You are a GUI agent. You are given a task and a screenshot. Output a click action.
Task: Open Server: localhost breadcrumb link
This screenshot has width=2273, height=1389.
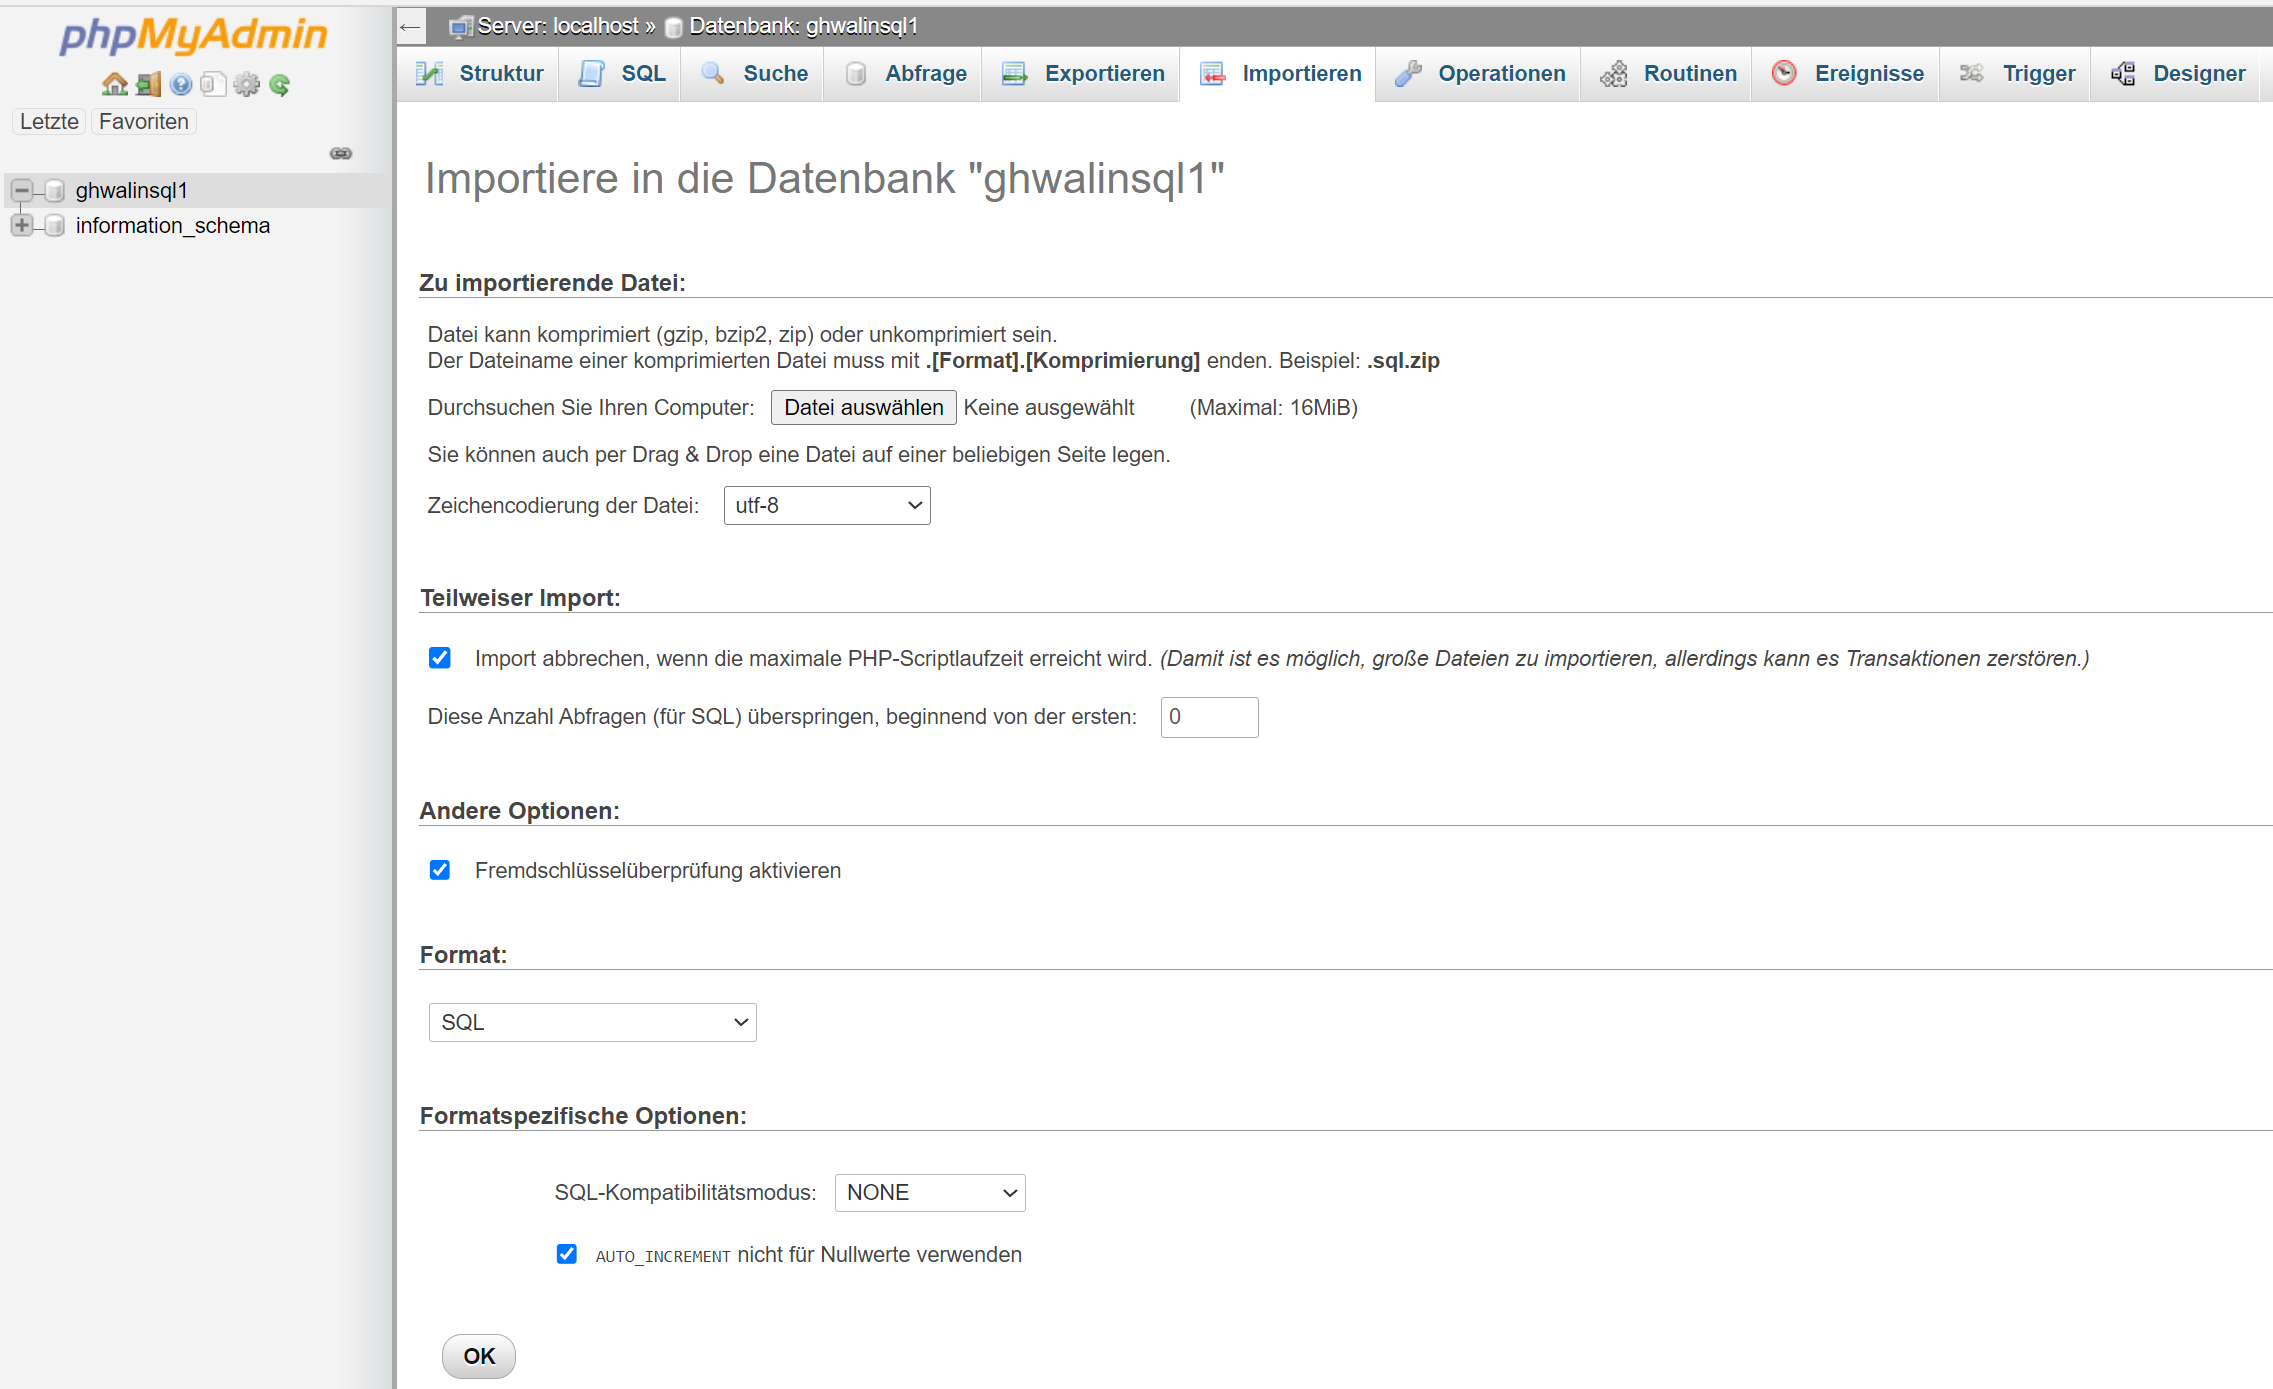click(558, 26)
